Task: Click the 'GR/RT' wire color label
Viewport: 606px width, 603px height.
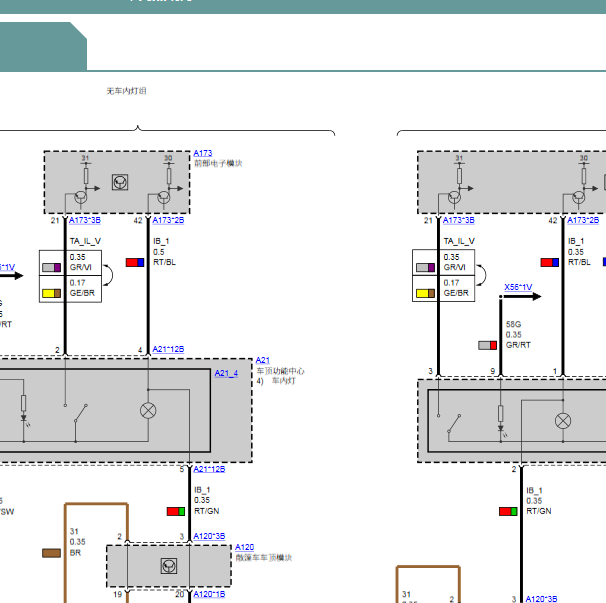Action: 518,345
